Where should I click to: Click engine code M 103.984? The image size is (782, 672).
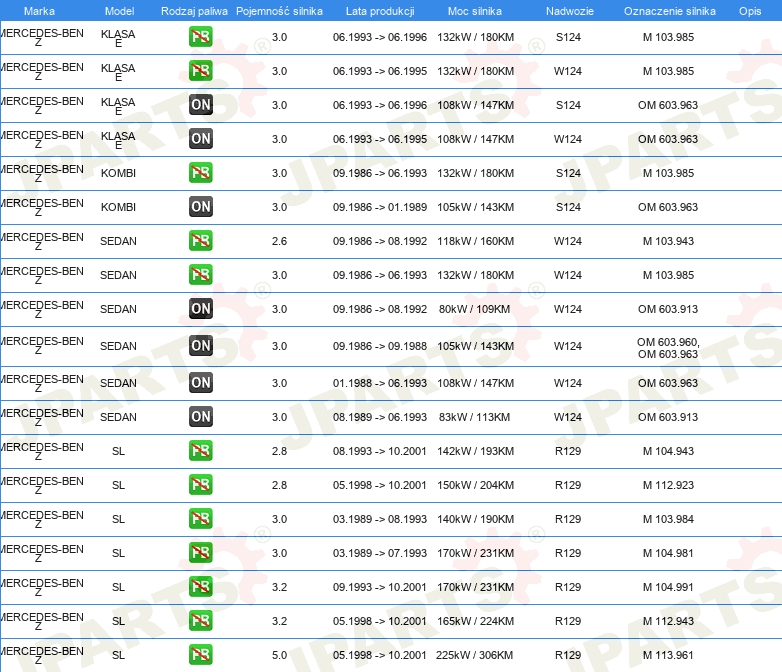coord(668,519)
